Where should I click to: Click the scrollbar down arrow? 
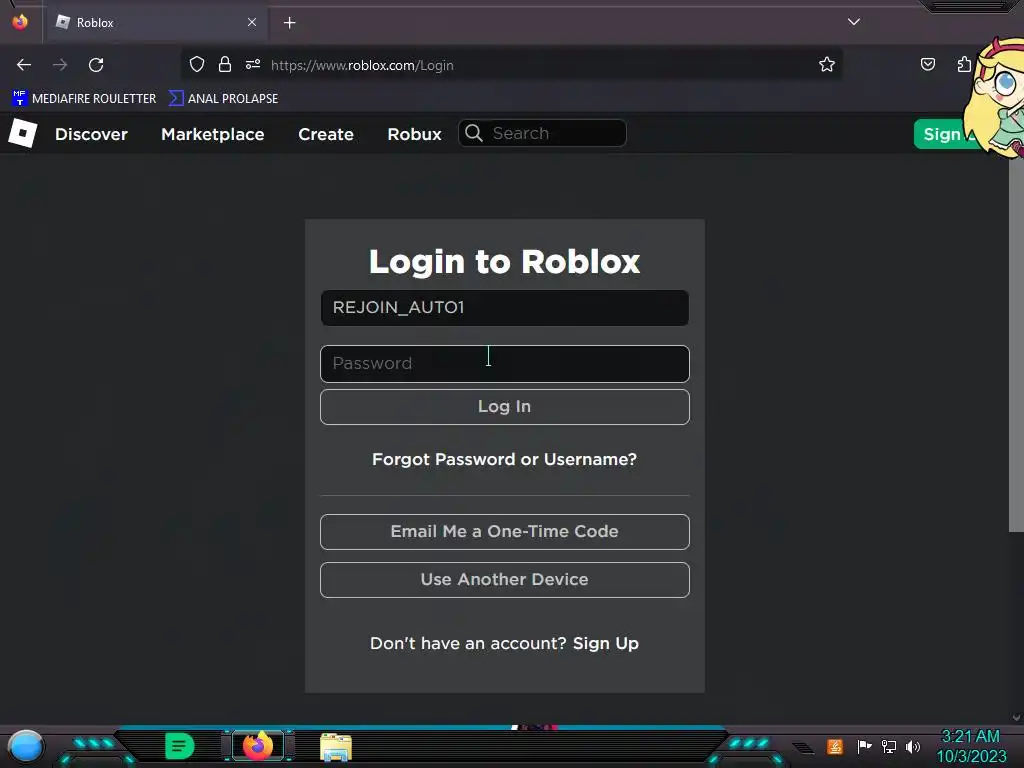1016,717
